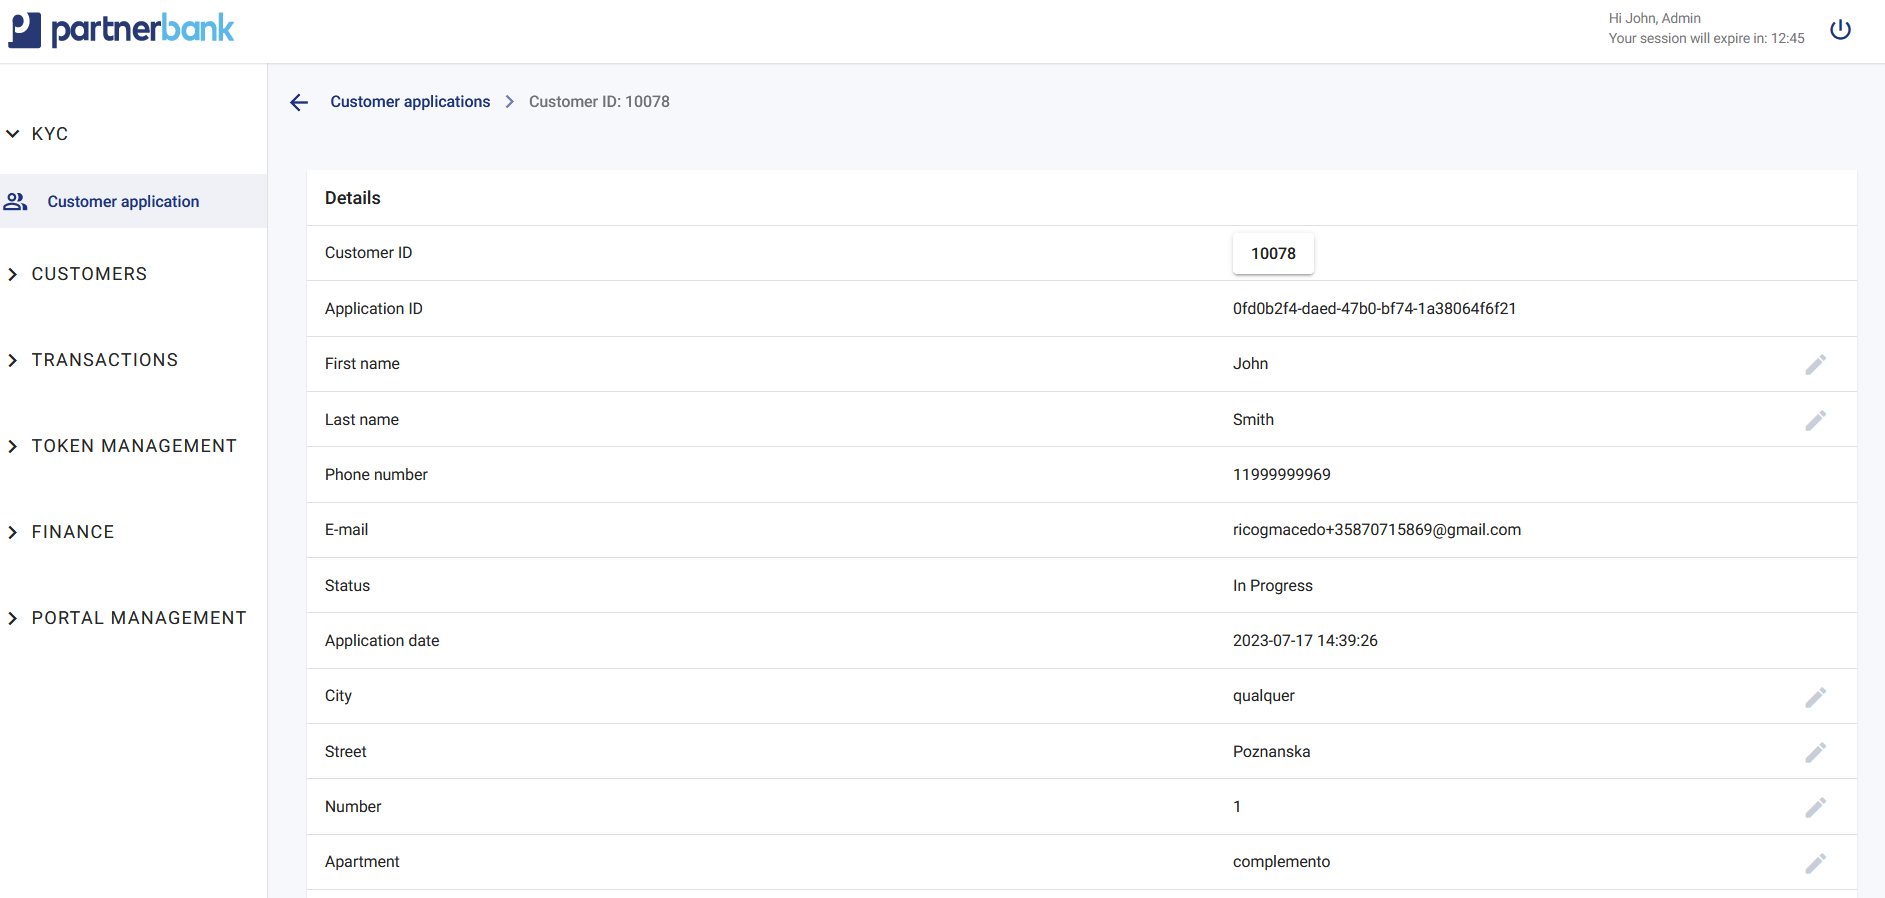Edit the First name John field
Viewport: 1885px width, 898px height.
[1815, 364]
